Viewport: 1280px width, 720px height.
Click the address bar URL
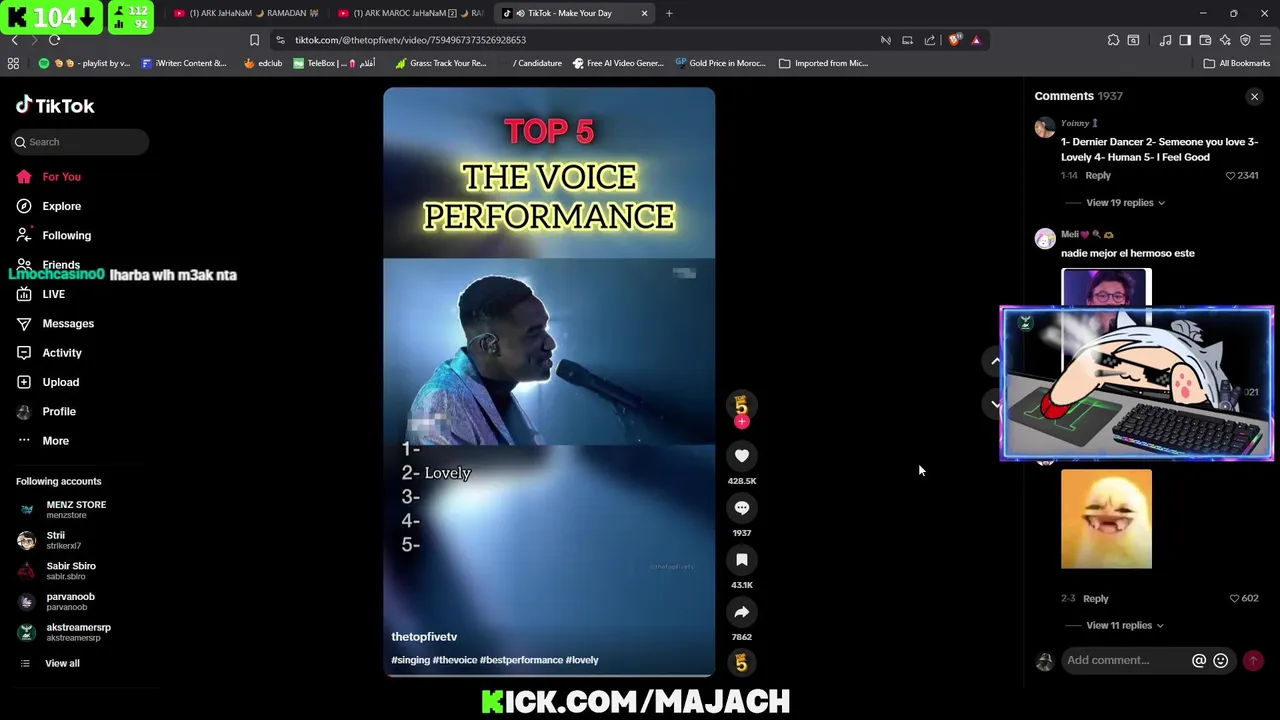coord(410,40)
